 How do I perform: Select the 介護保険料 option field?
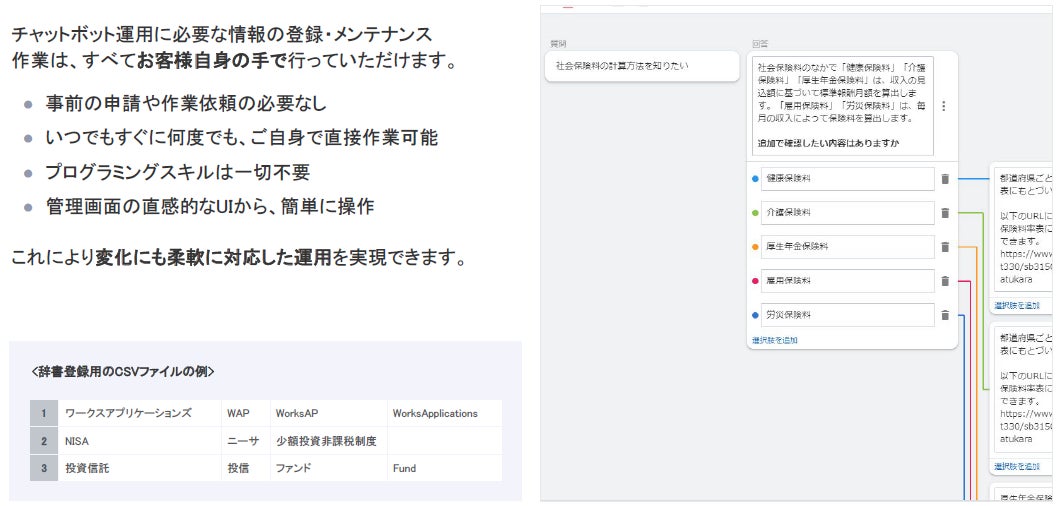[847, 213]
